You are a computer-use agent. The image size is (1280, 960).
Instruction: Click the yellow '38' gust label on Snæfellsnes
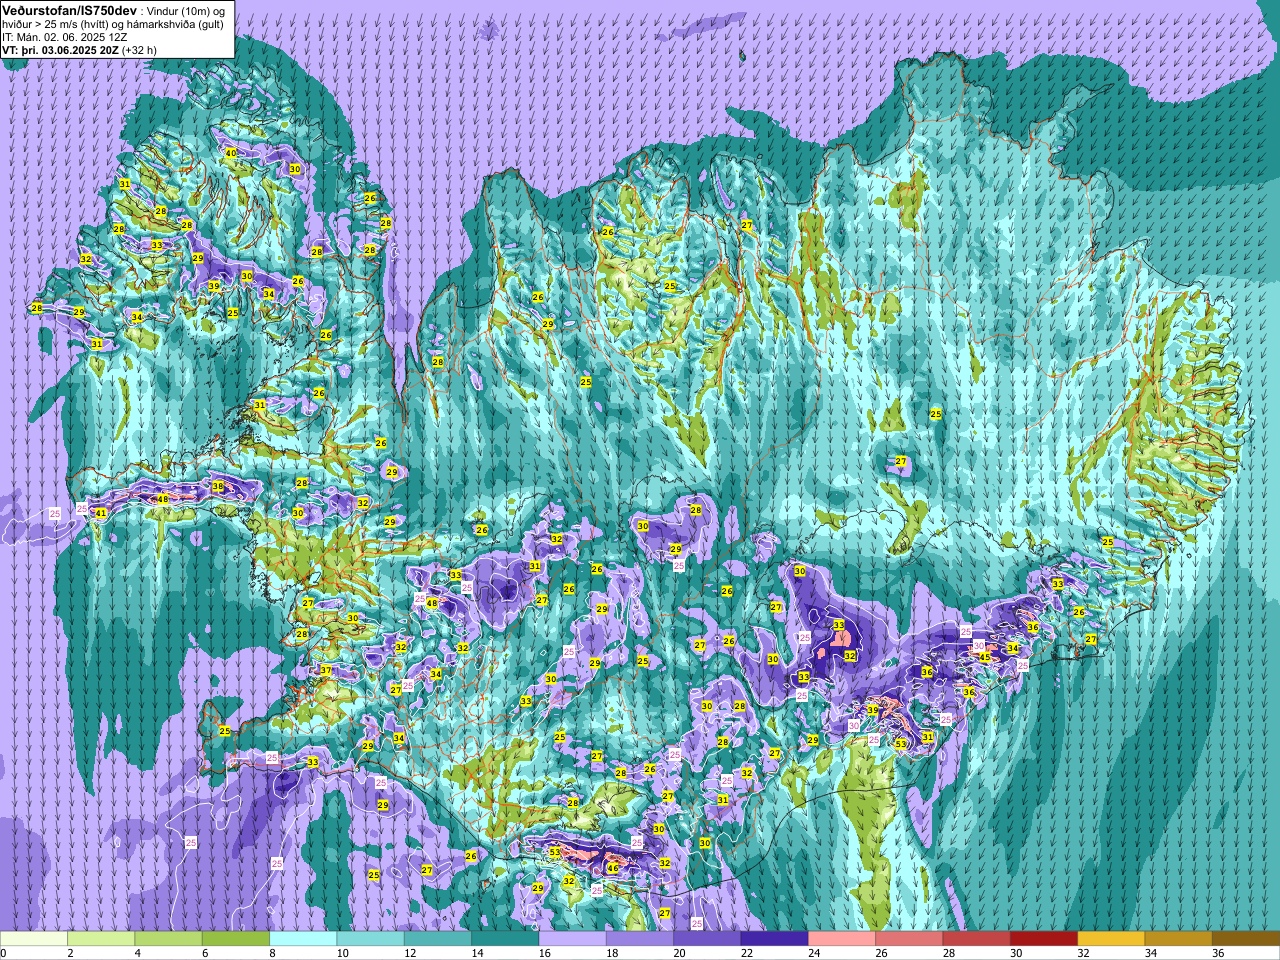click(x=218, y=487)
